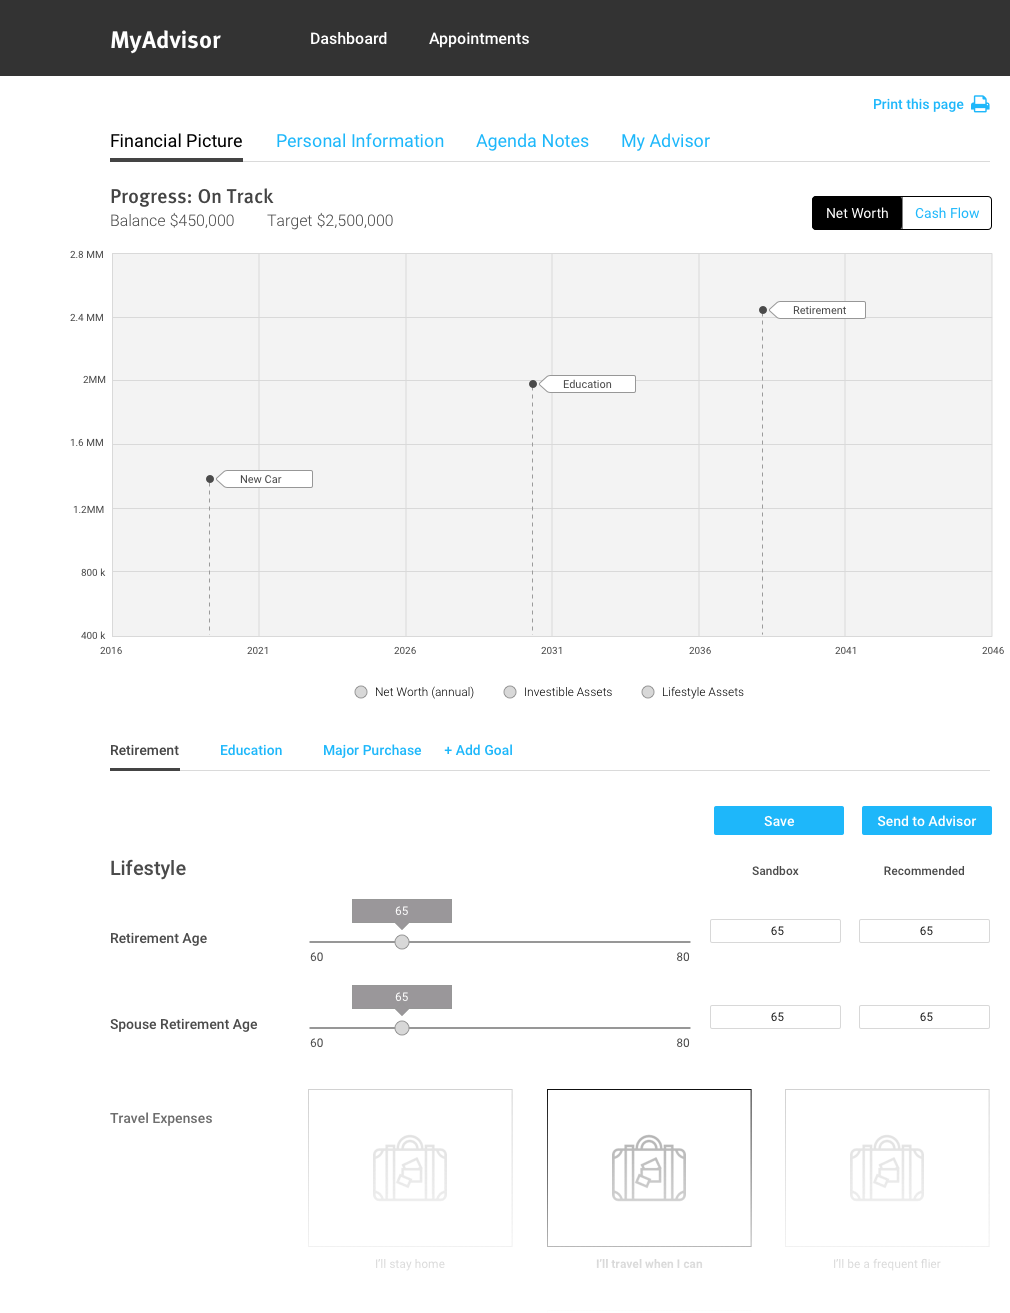The image size is (1010, 1313).
Task: Click the + Add Goal link
Action: pyautogui.click(x=478, y=750)
